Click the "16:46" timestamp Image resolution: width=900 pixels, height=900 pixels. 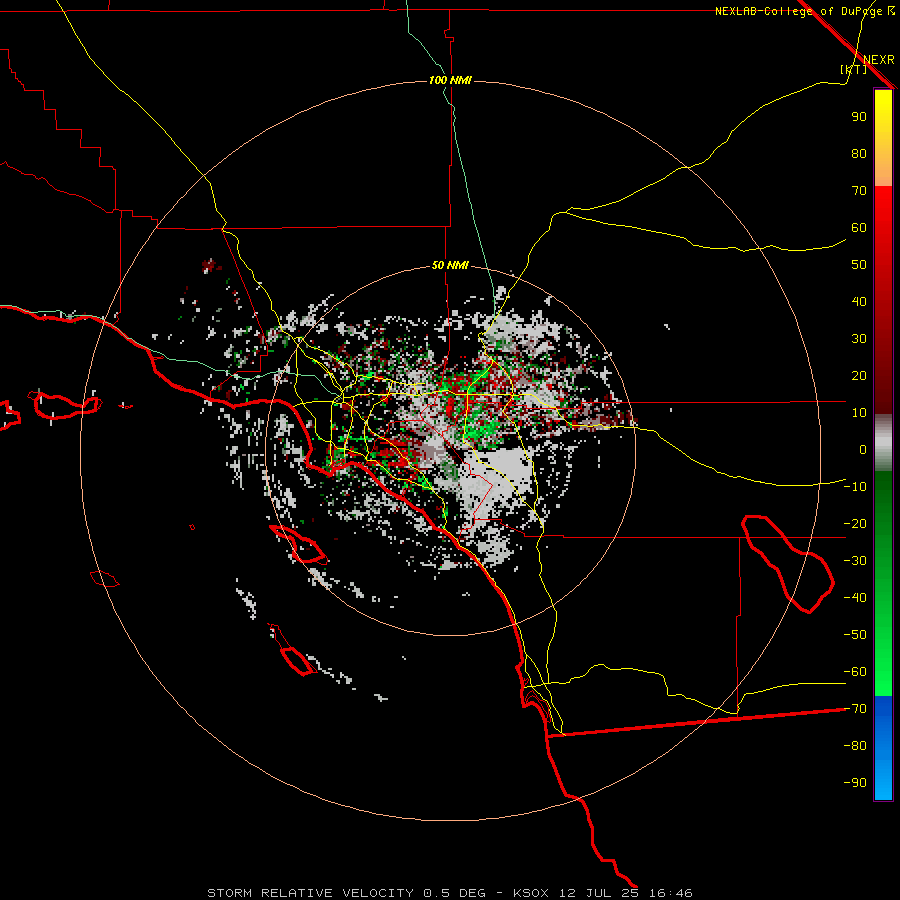click(x=671, y=893)
